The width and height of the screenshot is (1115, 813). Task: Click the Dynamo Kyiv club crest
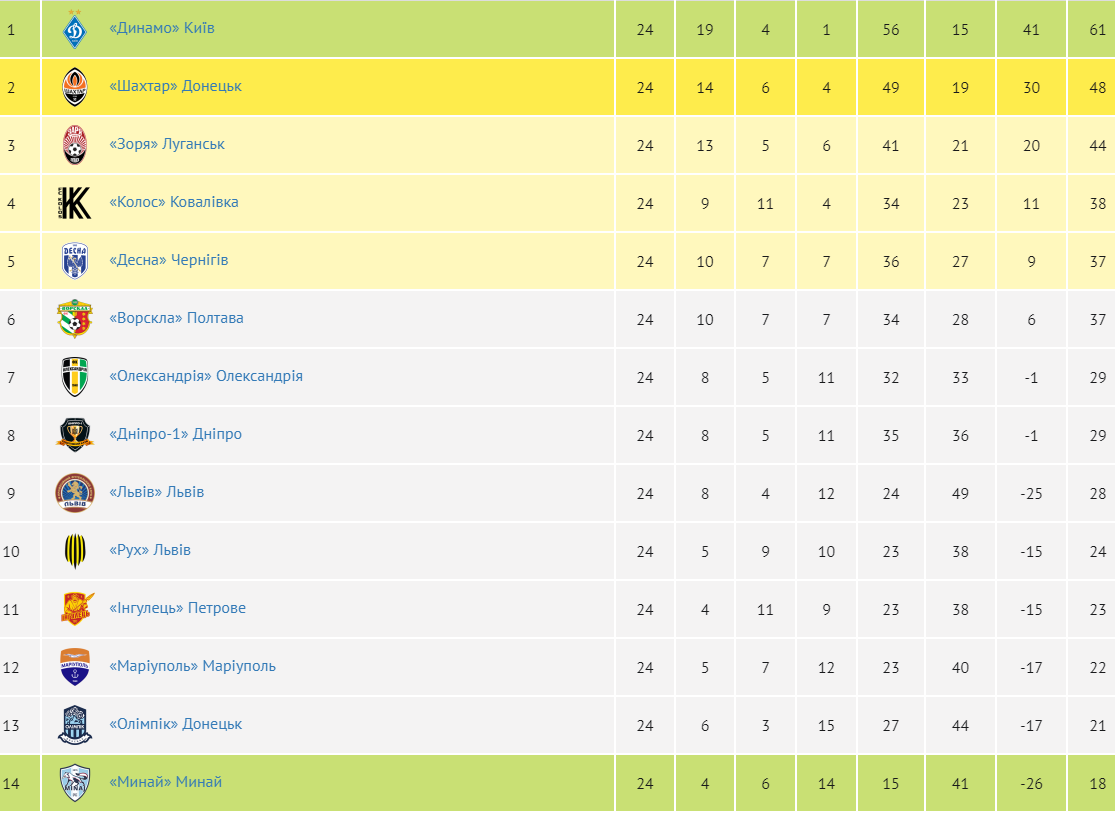(x=75, y=29)
